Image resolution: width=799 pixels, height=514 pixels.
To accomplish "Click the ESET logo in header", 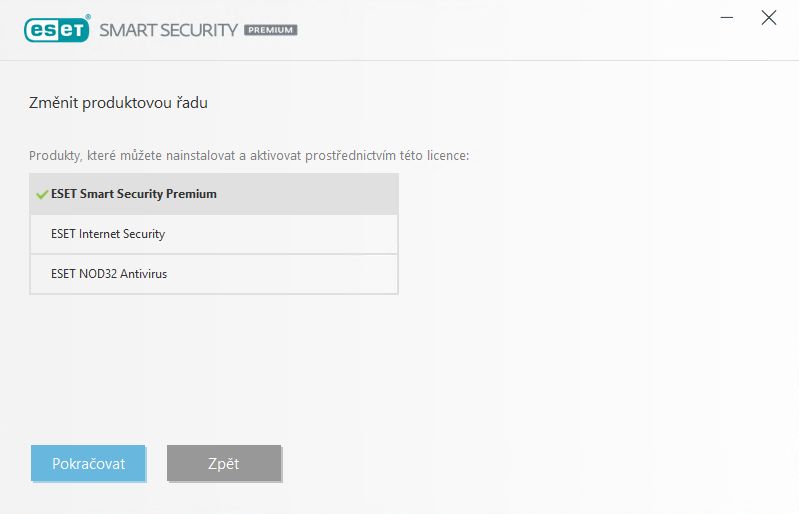I will (x=57, y=30).
